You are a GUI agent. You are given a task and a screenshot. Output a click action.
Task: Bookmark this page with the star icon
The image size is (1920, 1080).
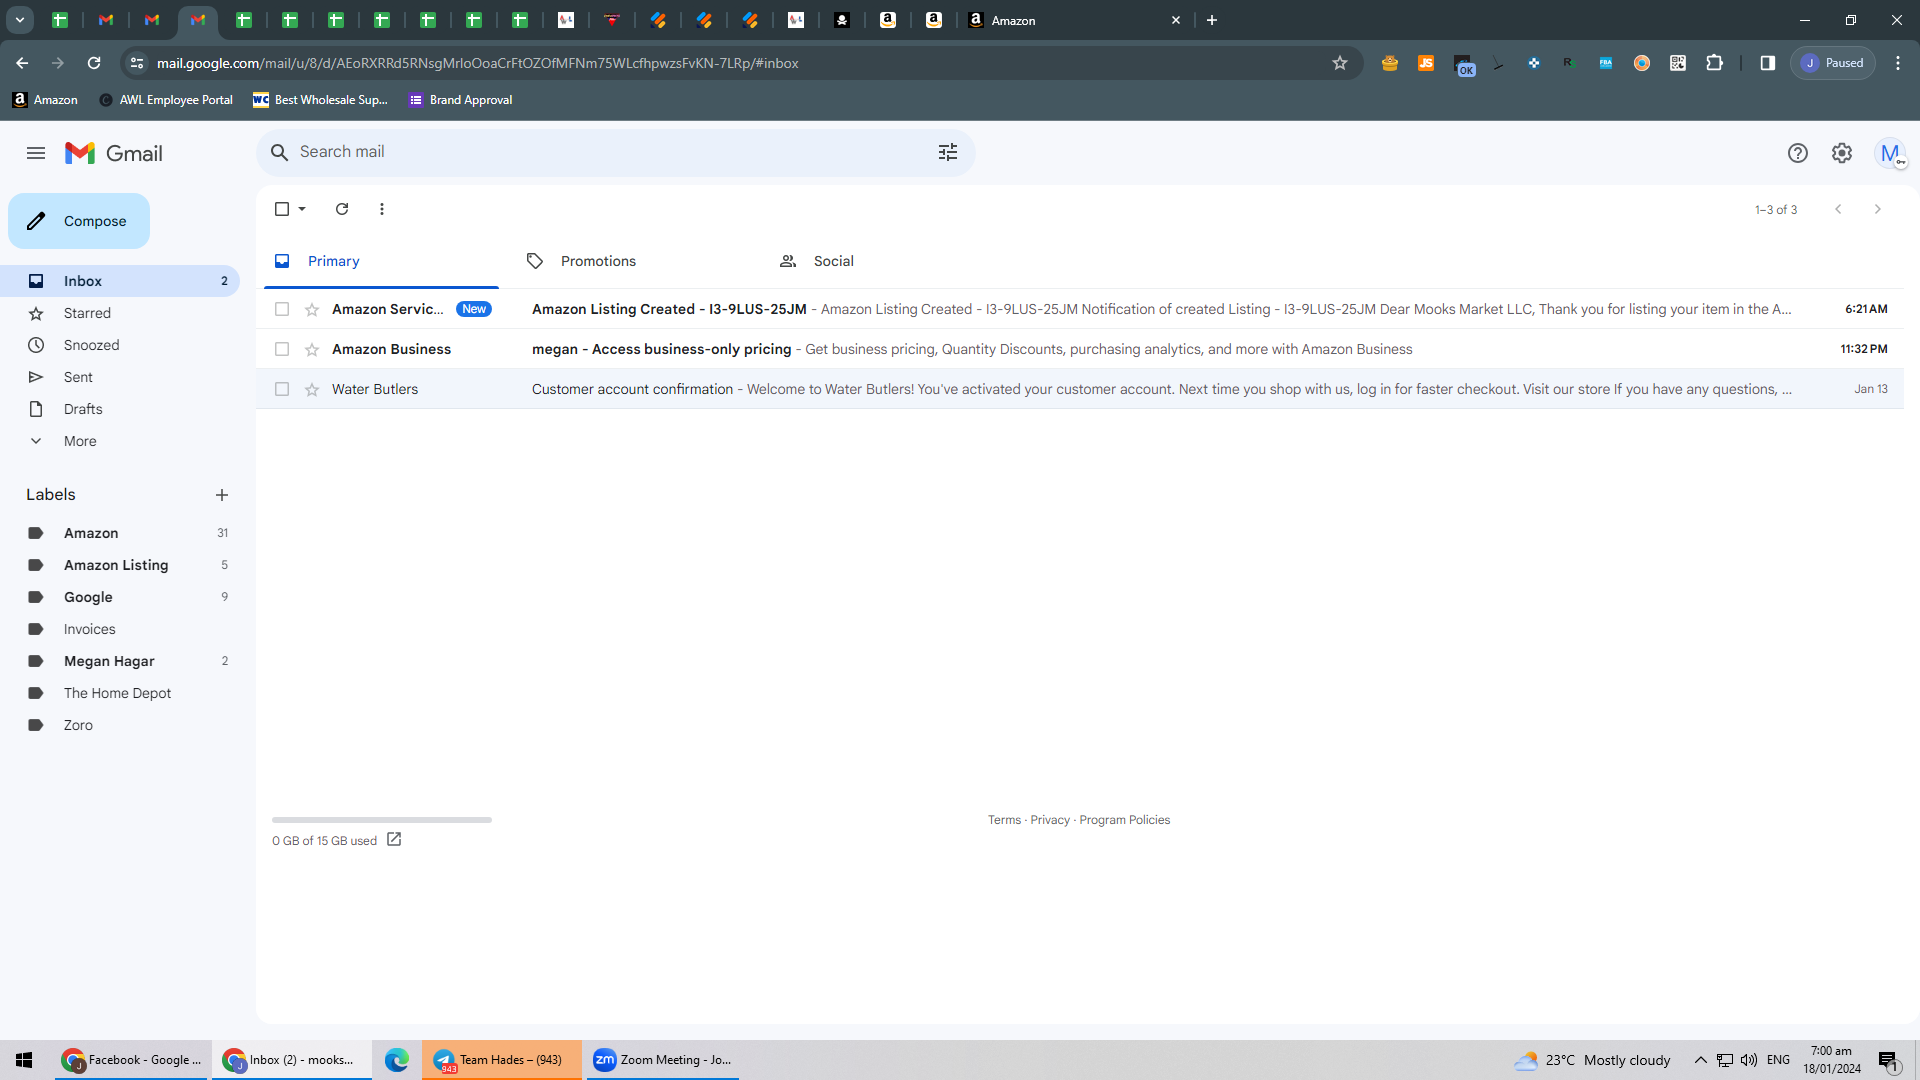[1340, 63]
